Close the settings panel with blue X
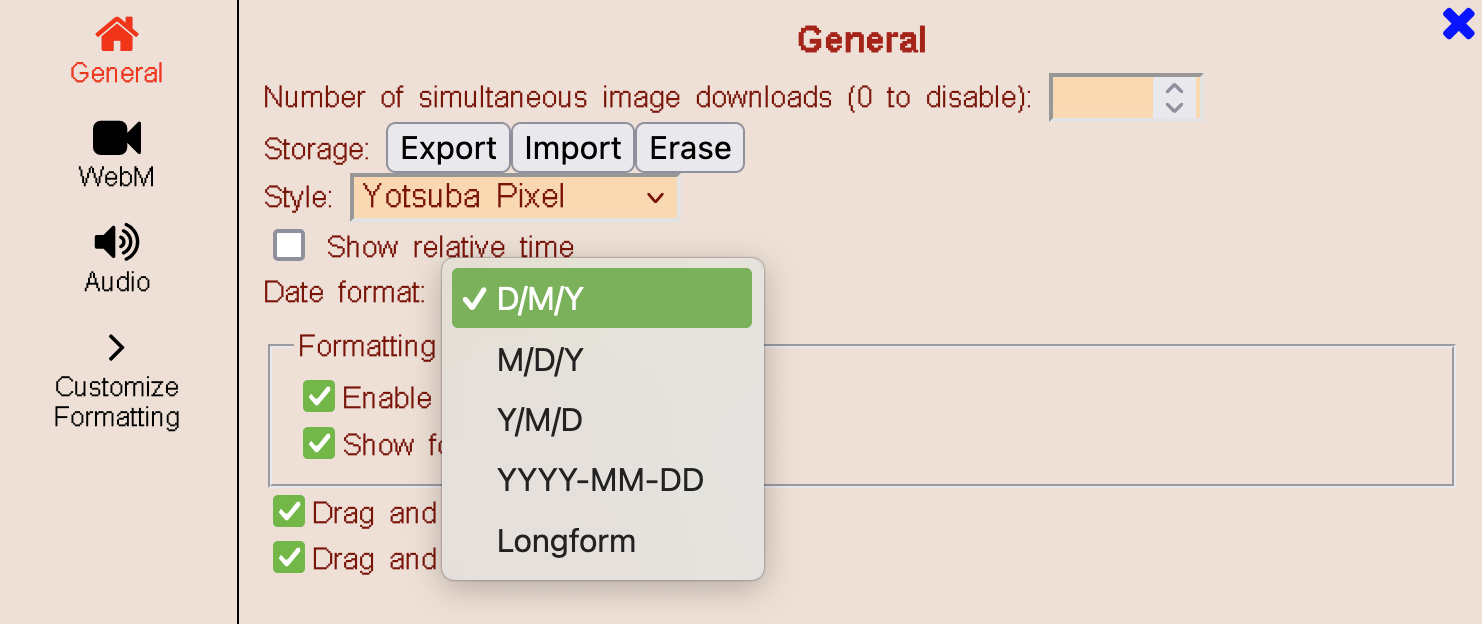This screenshot has height=624, width=1482. pyautogui.click(x=1459, y=23)
